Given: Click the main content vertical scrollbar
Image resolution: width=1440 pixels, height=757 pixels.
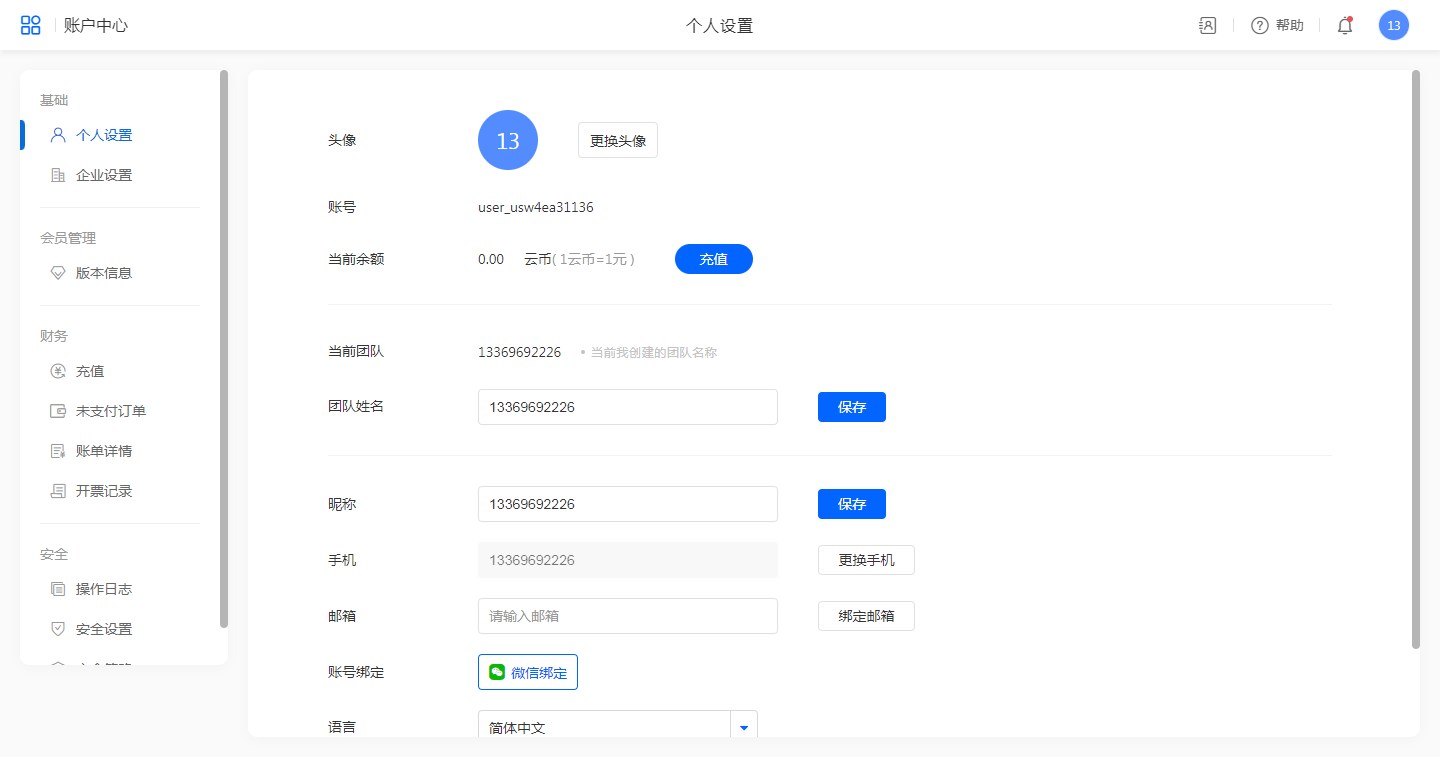Looking at the screenshot, I should click(1415, 360).
